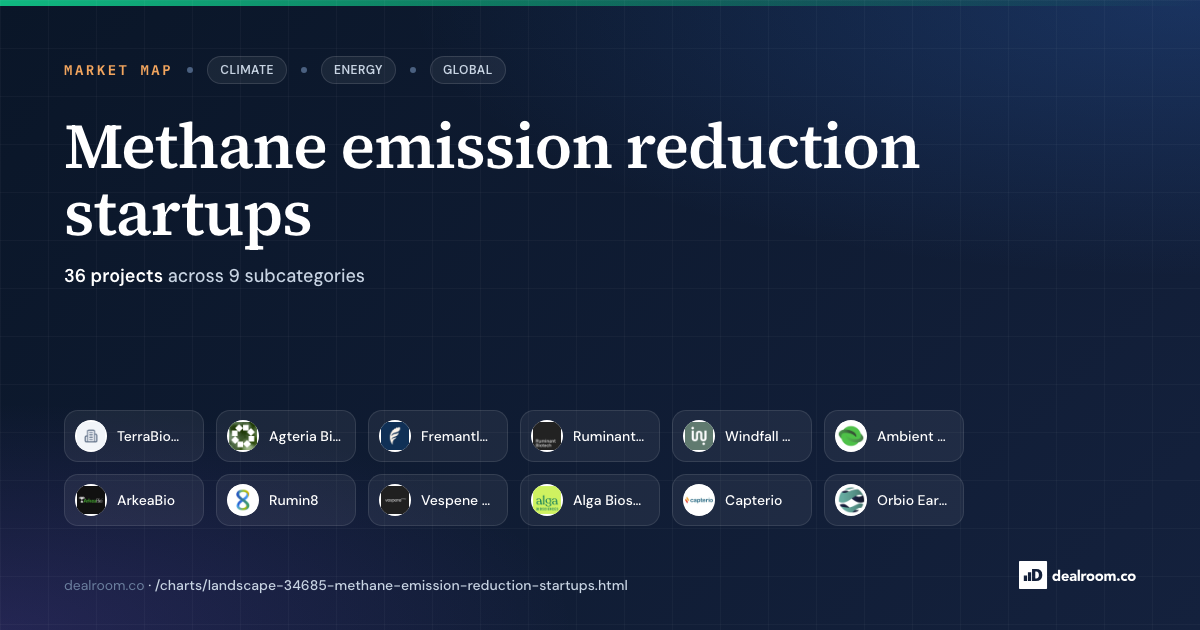This screenshot has height=630, width=1200.
Task: Click the ArkeaBio company logo
Action: 91,500
